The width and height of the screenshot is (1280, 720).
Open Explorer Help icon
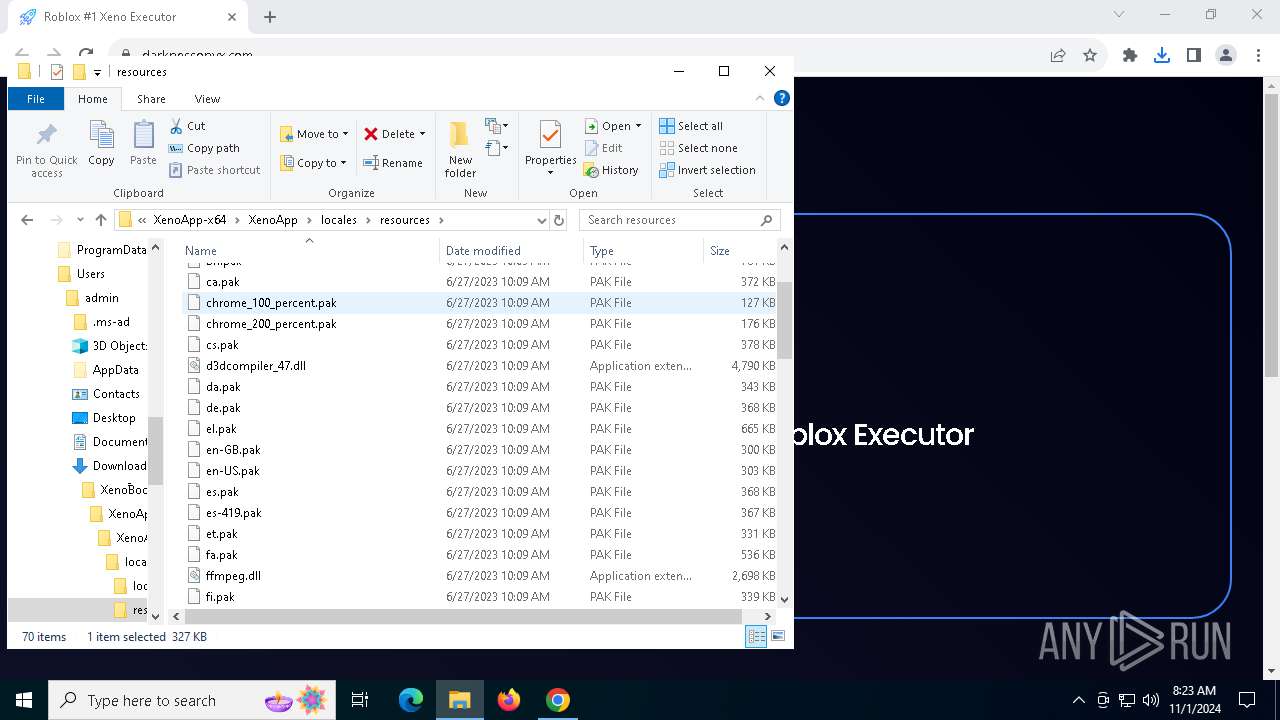point(782,98)
